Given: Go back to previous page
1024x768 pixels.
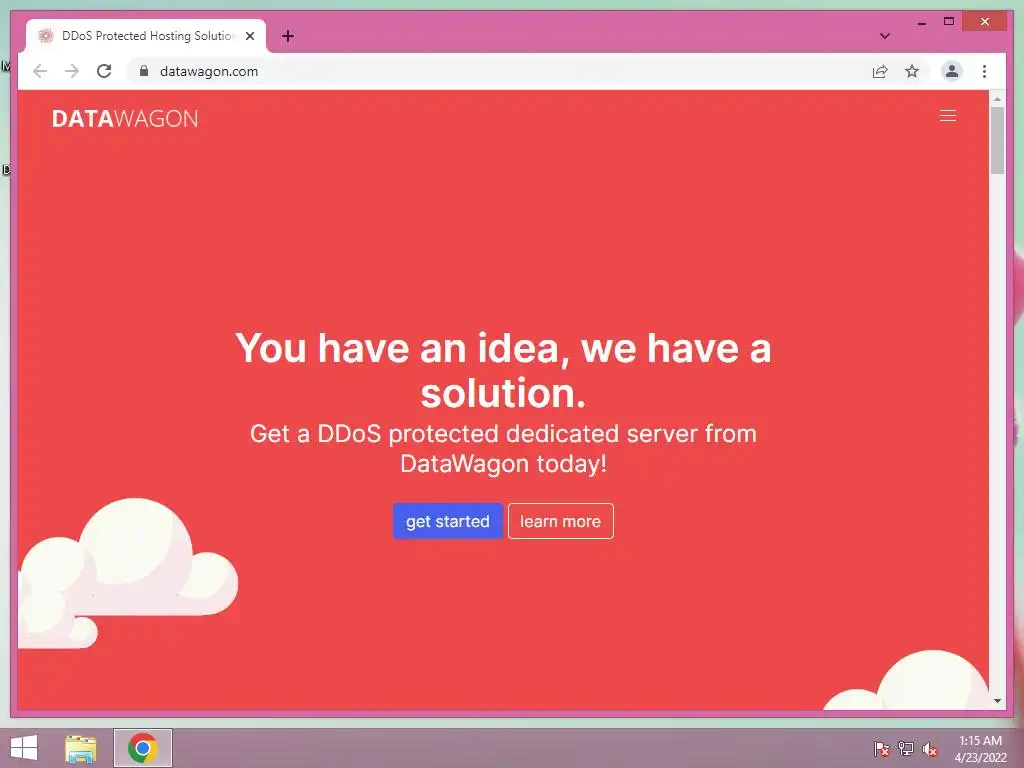Looking at the screenshot, I should pos(40,71).
